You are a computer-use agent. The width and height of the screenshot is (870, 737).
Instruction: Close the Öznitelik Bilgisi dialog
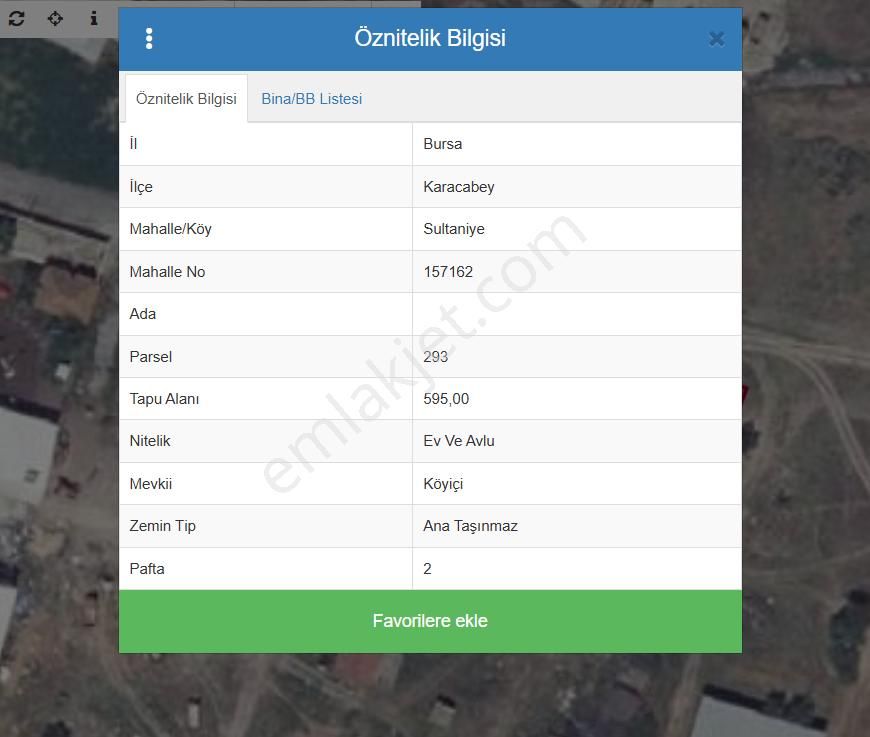pyautogui.click(x=716, y=39)
